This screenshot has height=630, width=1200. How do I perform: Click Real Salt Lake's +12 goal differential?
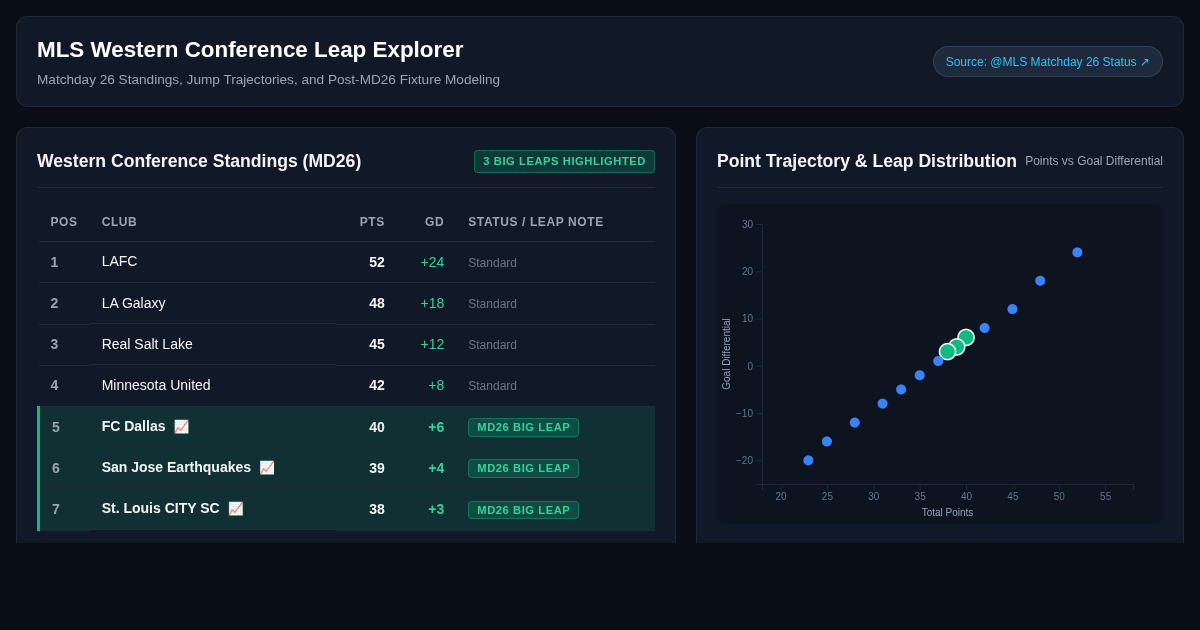pos(432,344)
